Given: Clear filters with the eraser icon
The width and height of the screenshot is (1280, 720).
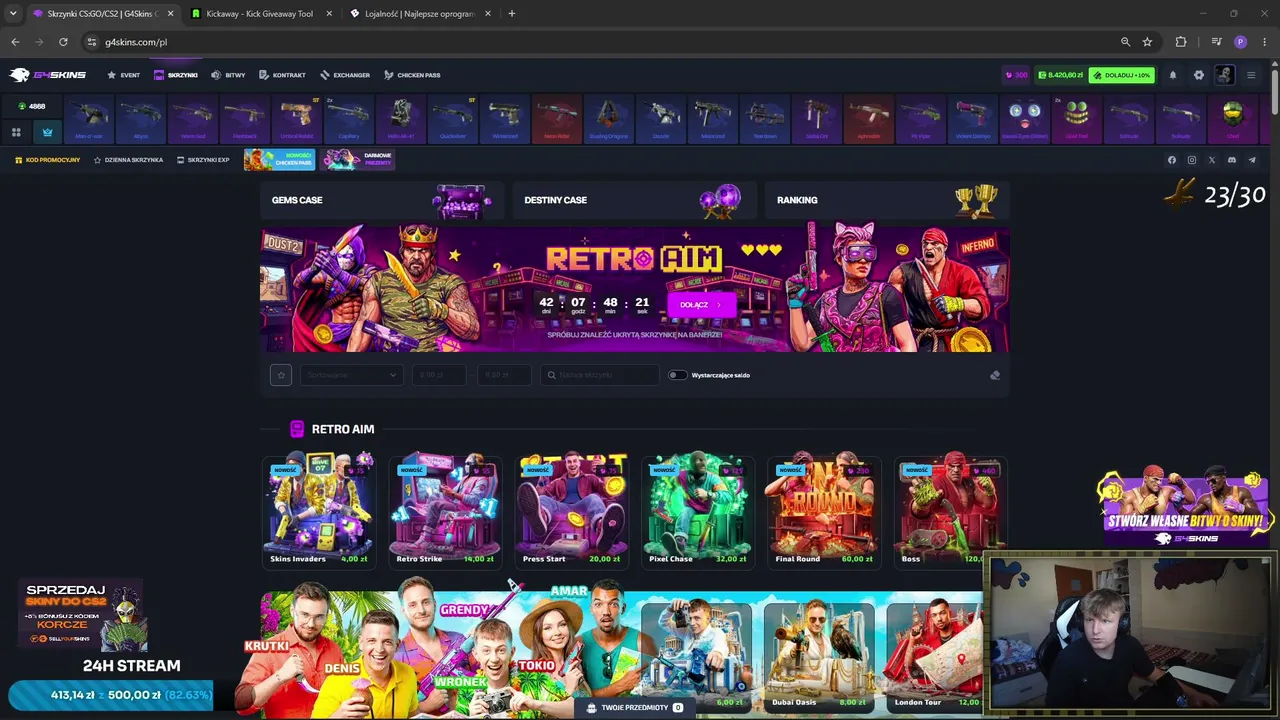Looking at the screenshot, I should pyautogui.click(x=994, y=375).
